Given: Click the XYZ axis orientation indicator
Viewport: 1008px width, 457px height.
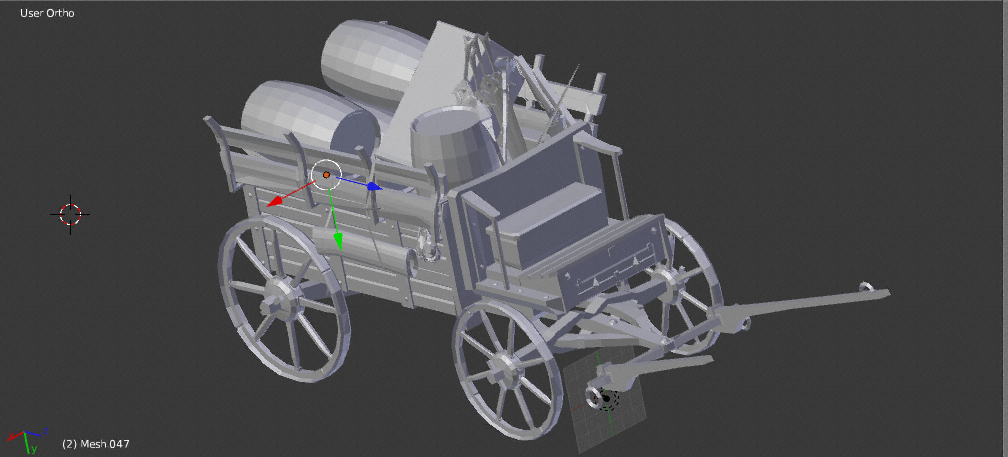Looking at the screenshot, I should (25, 438).
